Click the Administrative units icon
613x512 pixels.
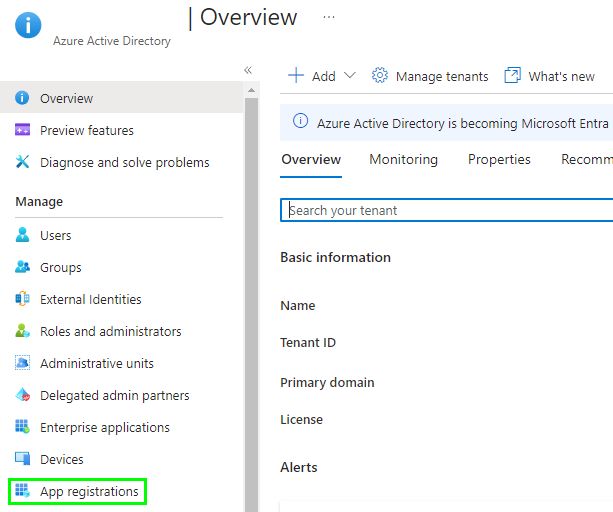pos(22,363)
